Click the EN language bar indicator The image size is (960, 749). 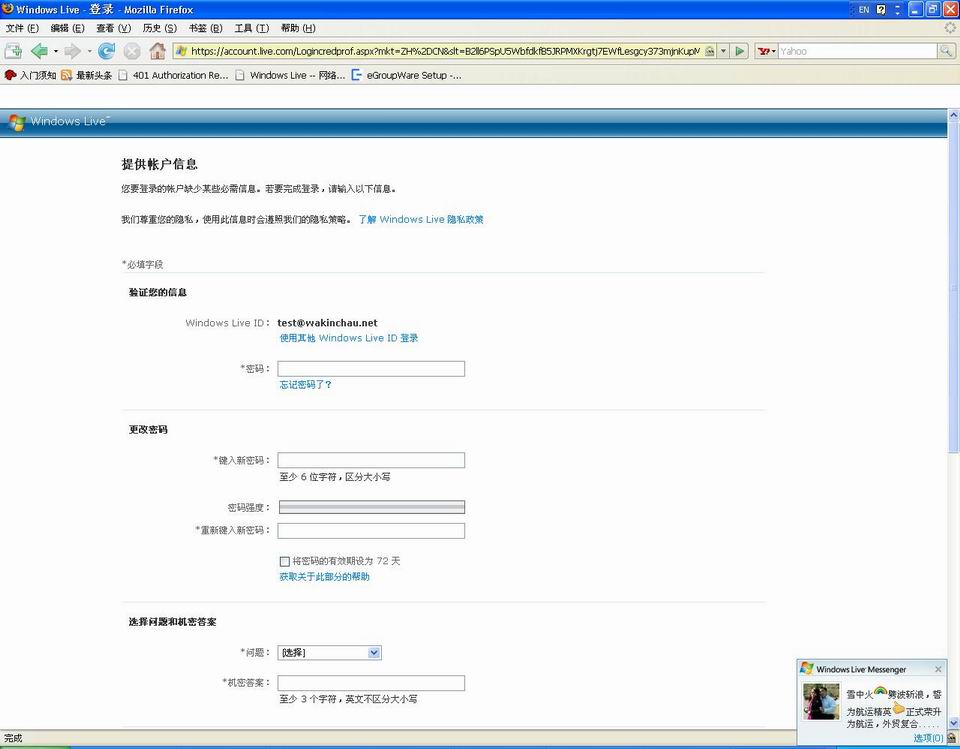click(x=864, y=10)
